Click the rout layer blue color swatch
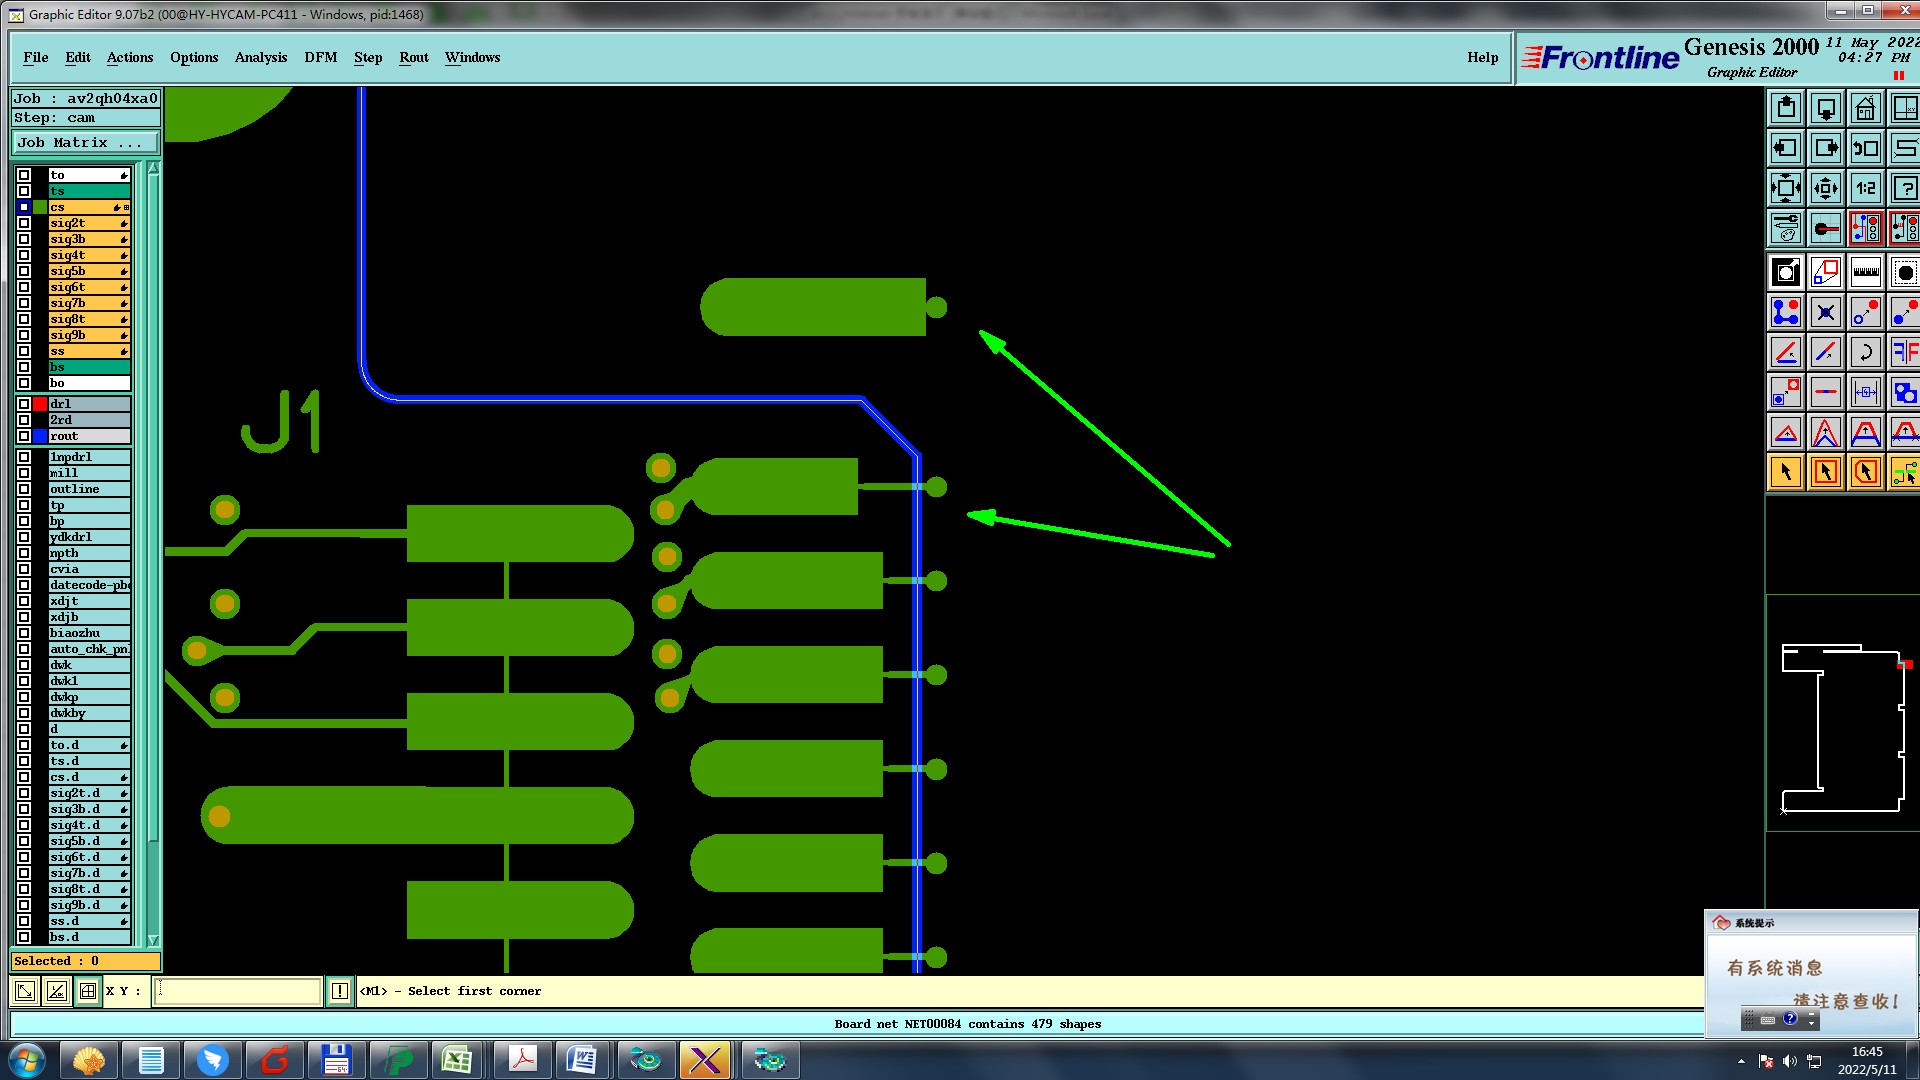Viewport: 1920px width, 1080px height. pos(40,436)
